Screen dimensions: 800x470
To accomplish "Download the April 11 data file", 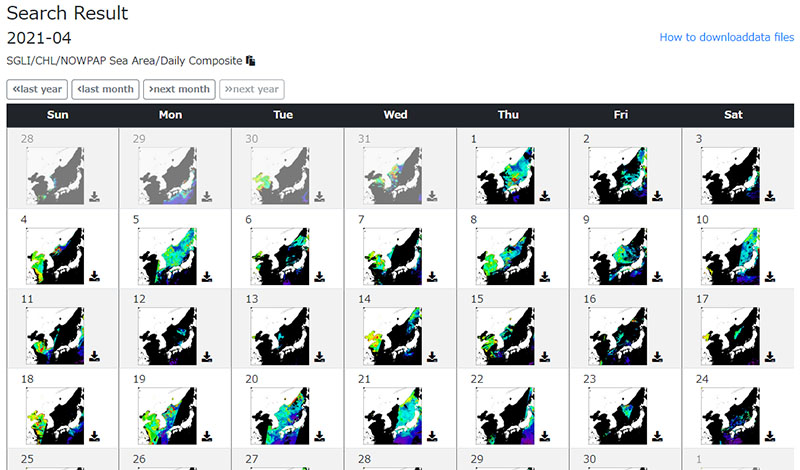I will [94, 356].
